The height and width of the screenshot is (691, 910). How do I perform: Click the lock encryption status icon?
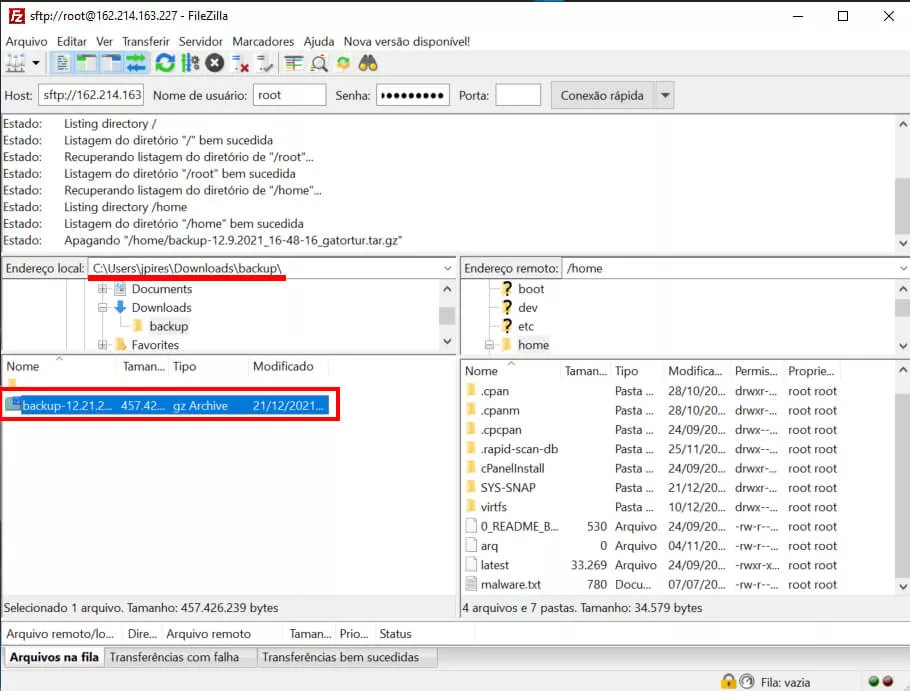[728, 681]
